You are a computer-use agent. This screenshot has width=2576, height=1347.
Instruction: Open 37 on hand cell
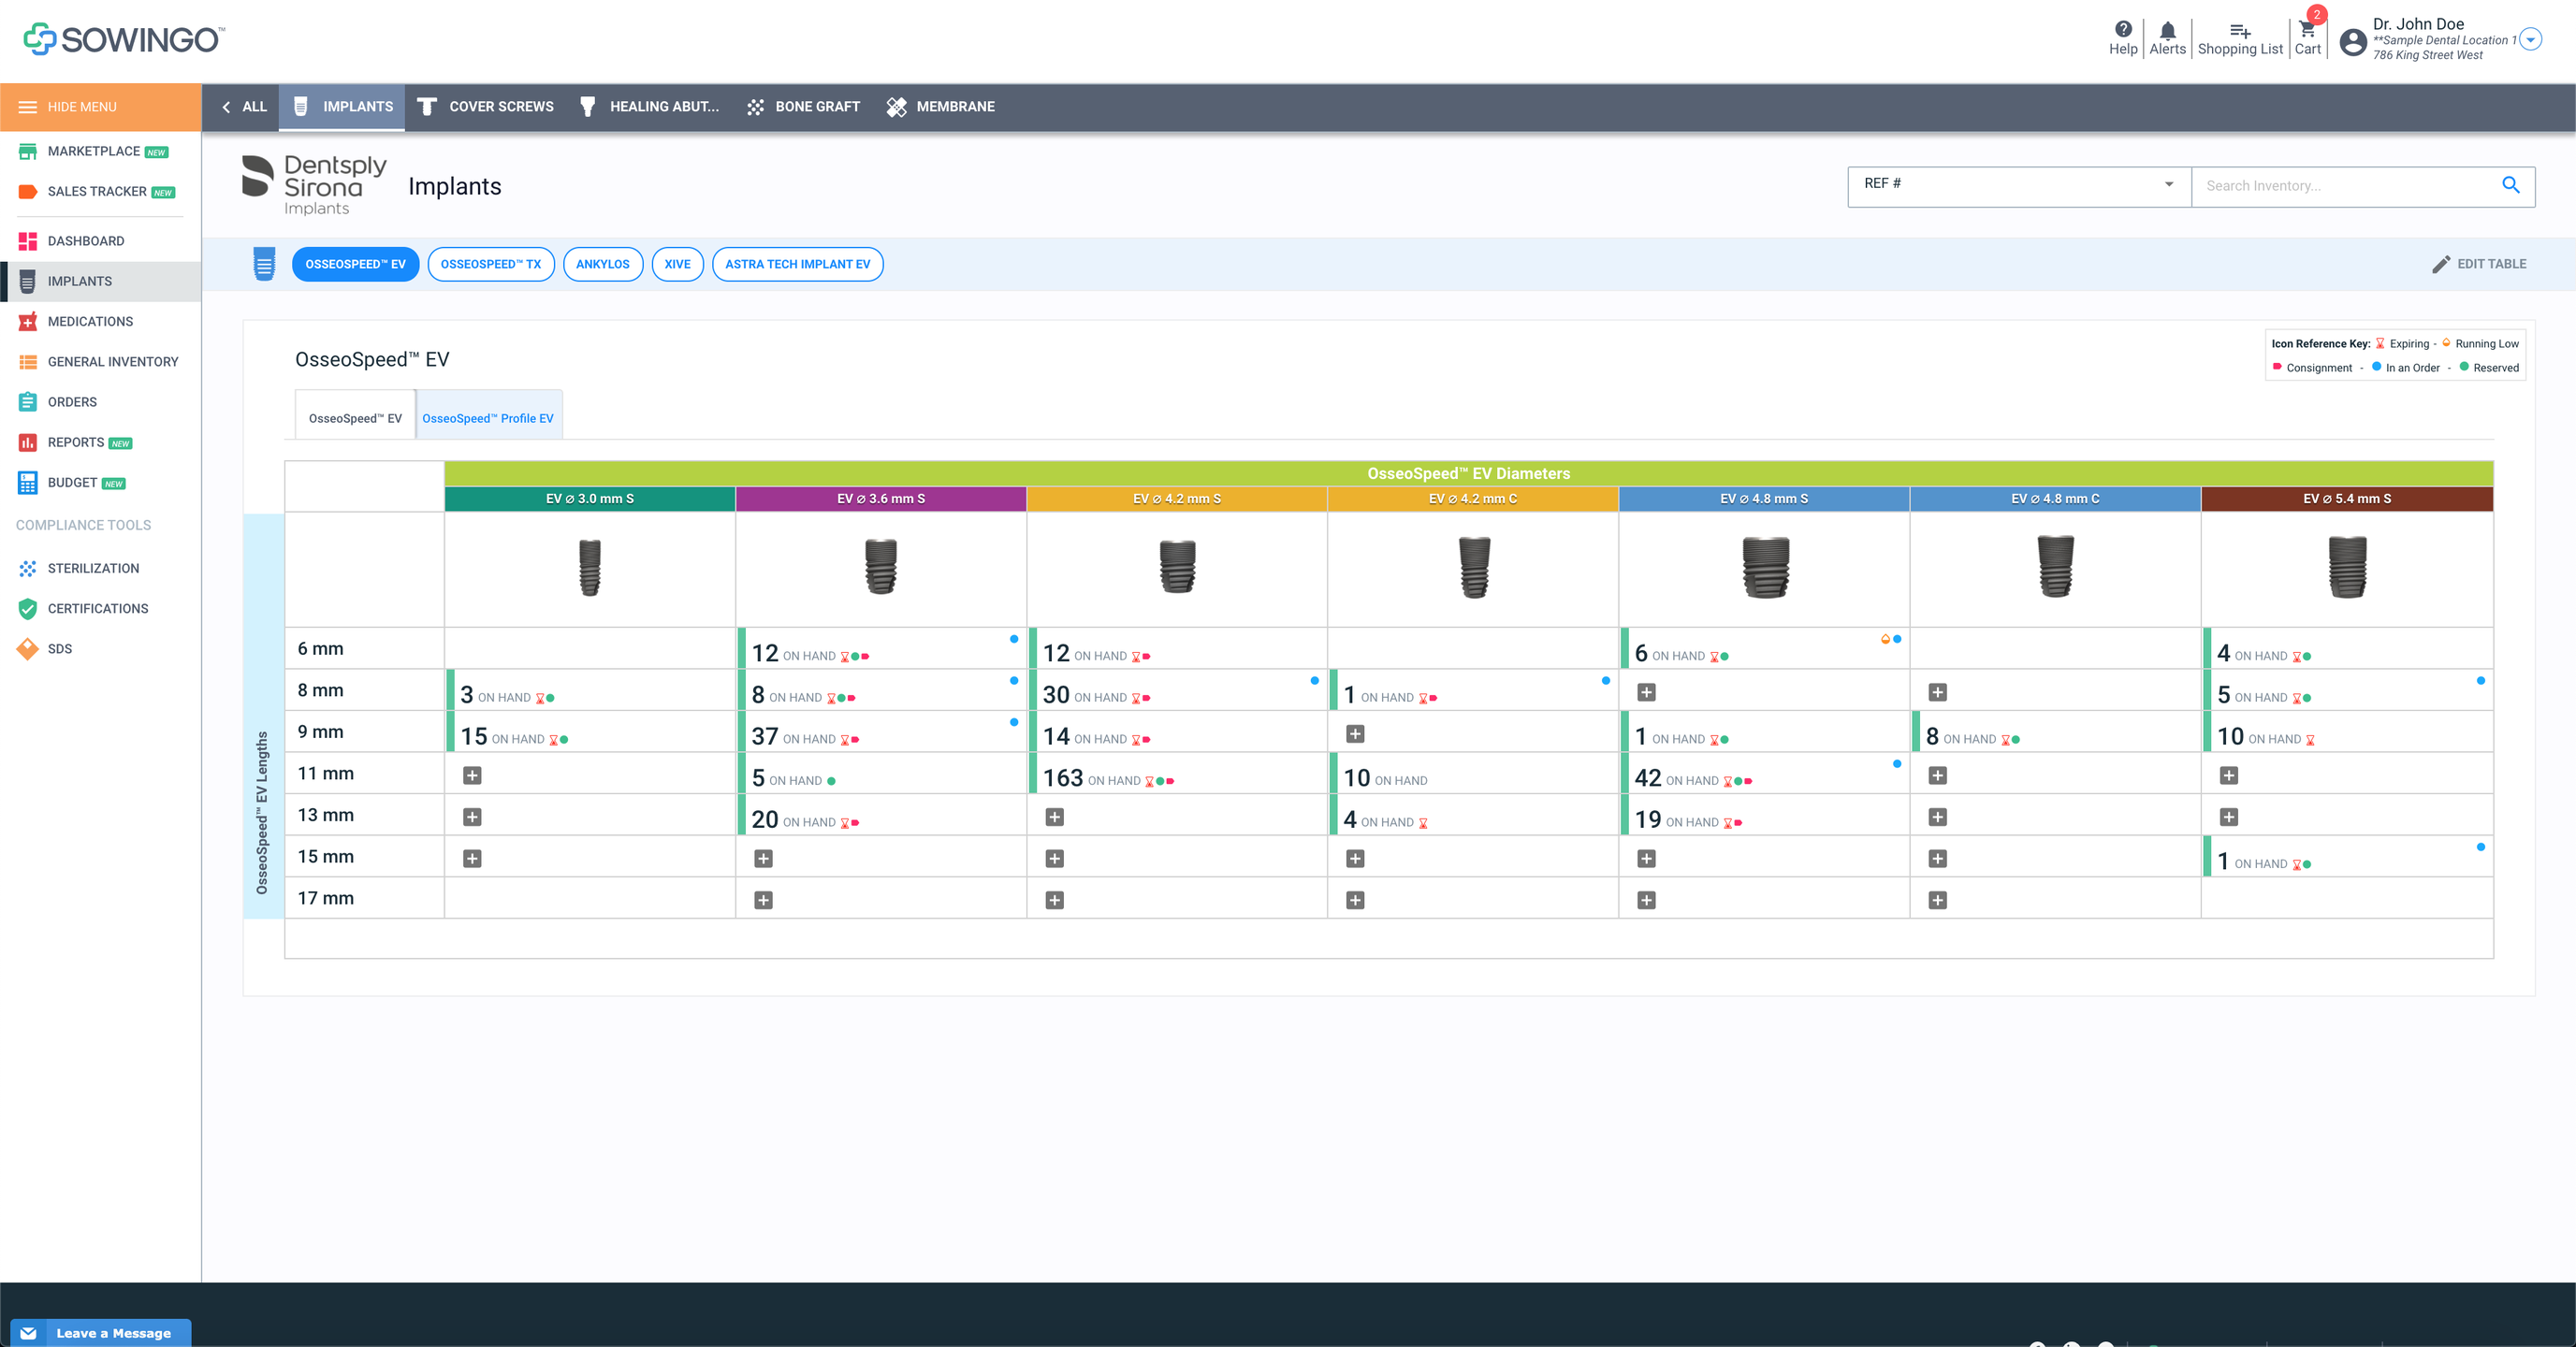point(881,733)
